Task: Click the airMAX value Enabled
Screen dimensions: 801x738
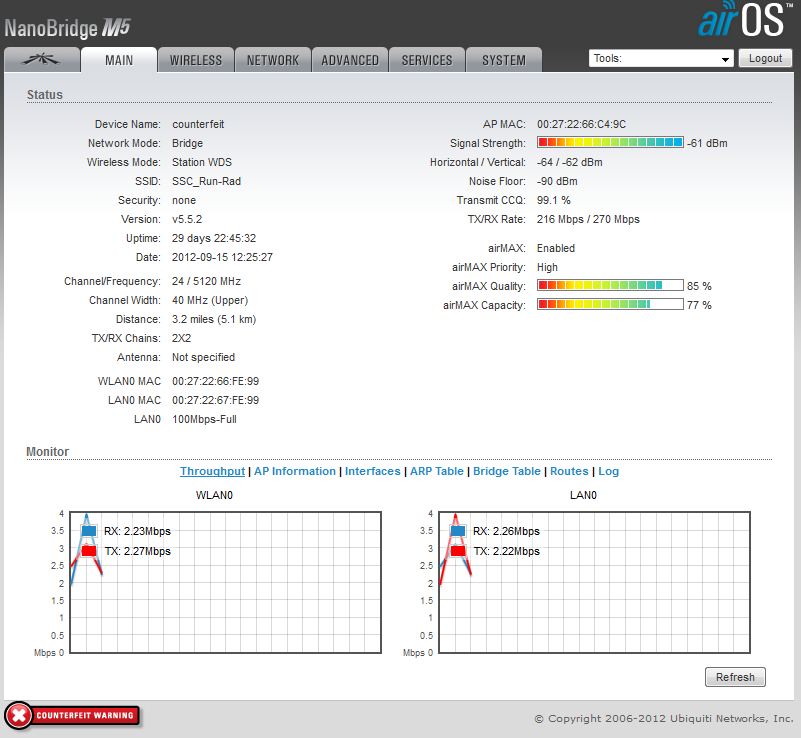Action: 556,248
